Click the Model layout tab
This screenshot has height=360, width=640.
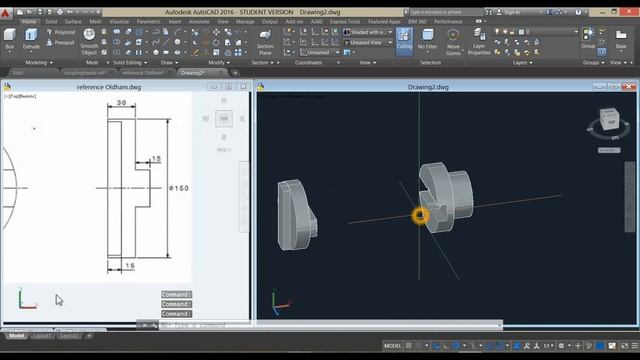click(x=16, y=336)
